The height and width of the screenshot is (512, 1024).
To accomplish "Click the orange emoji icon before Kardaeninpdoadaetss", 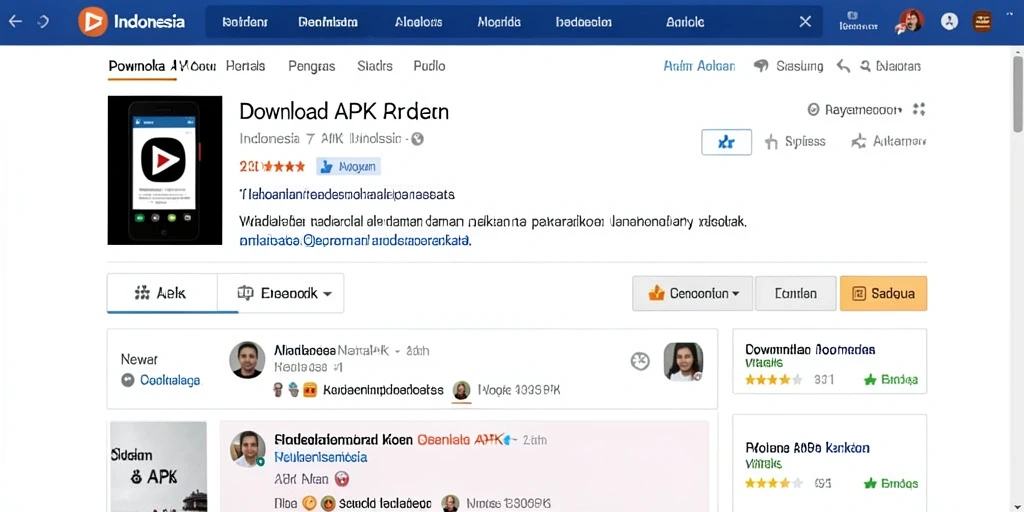I will point(310,390).
